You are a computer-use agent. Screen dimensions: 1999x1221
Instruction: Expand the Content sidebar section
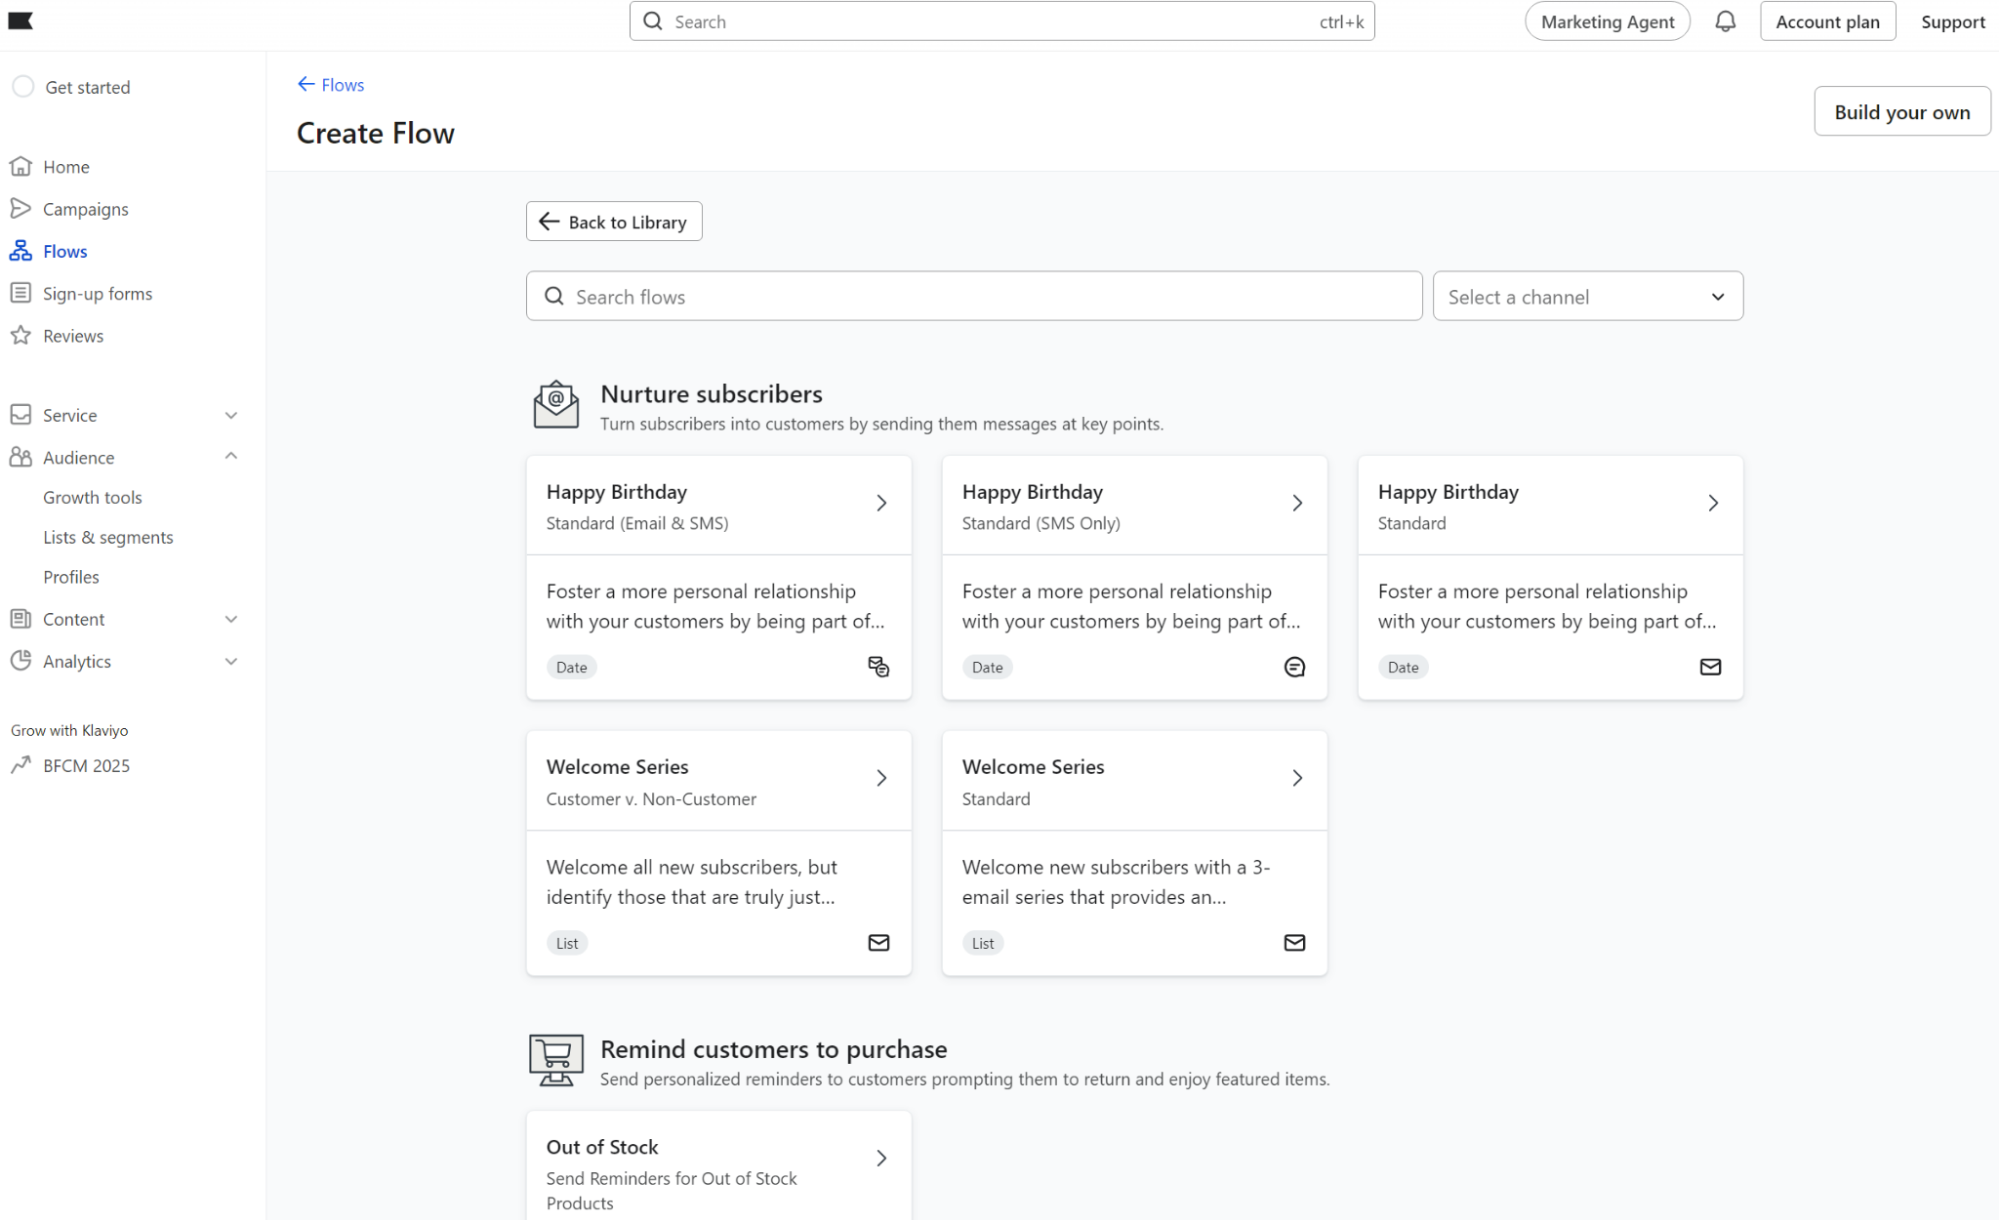(231, 619)
